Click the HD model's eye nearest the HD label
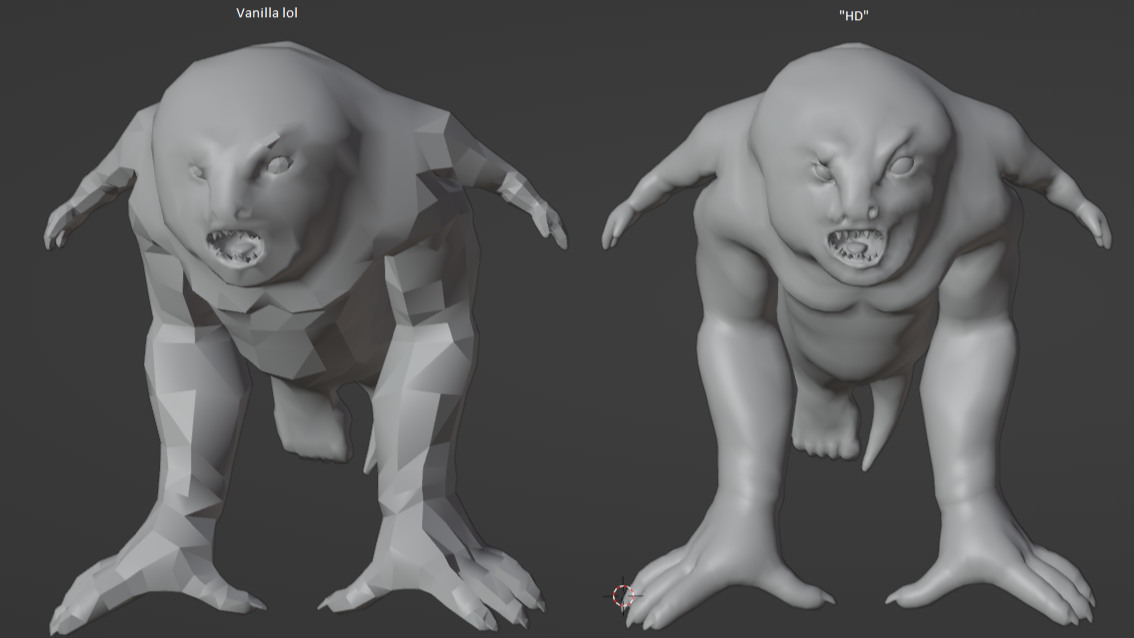This screenshot has height=638, width=1134. pyautogui.click(x=901, y=166)
